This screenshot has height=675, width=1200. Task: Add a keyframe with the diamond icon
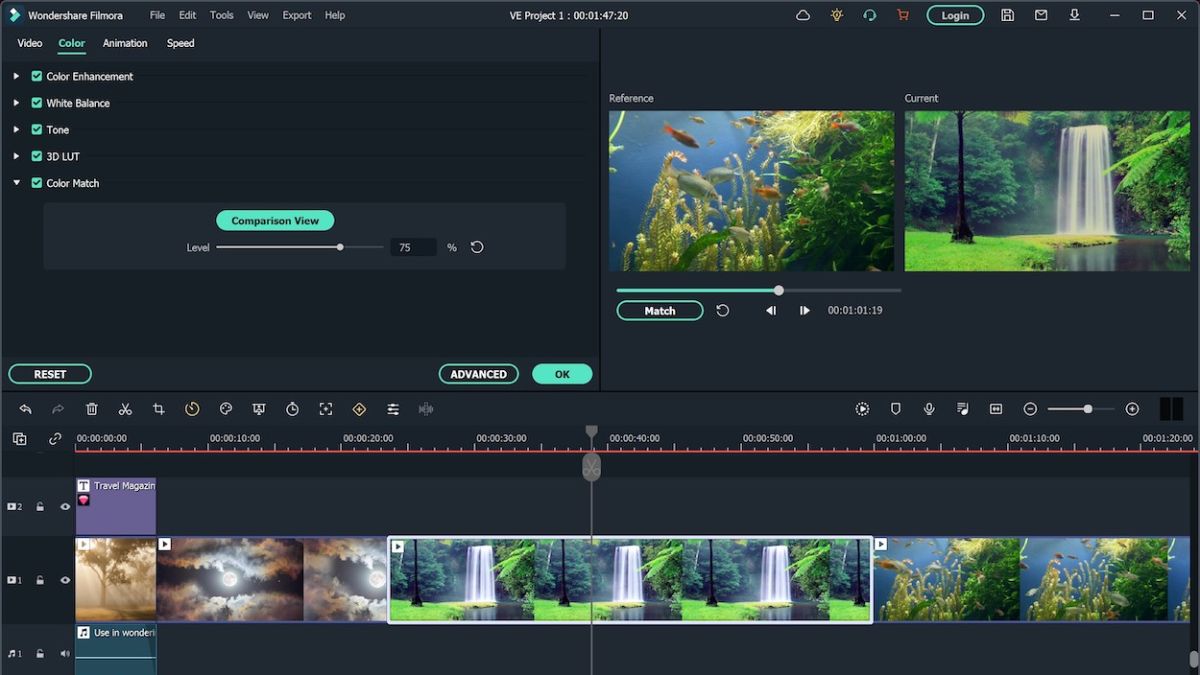click(x=359, y=409)
